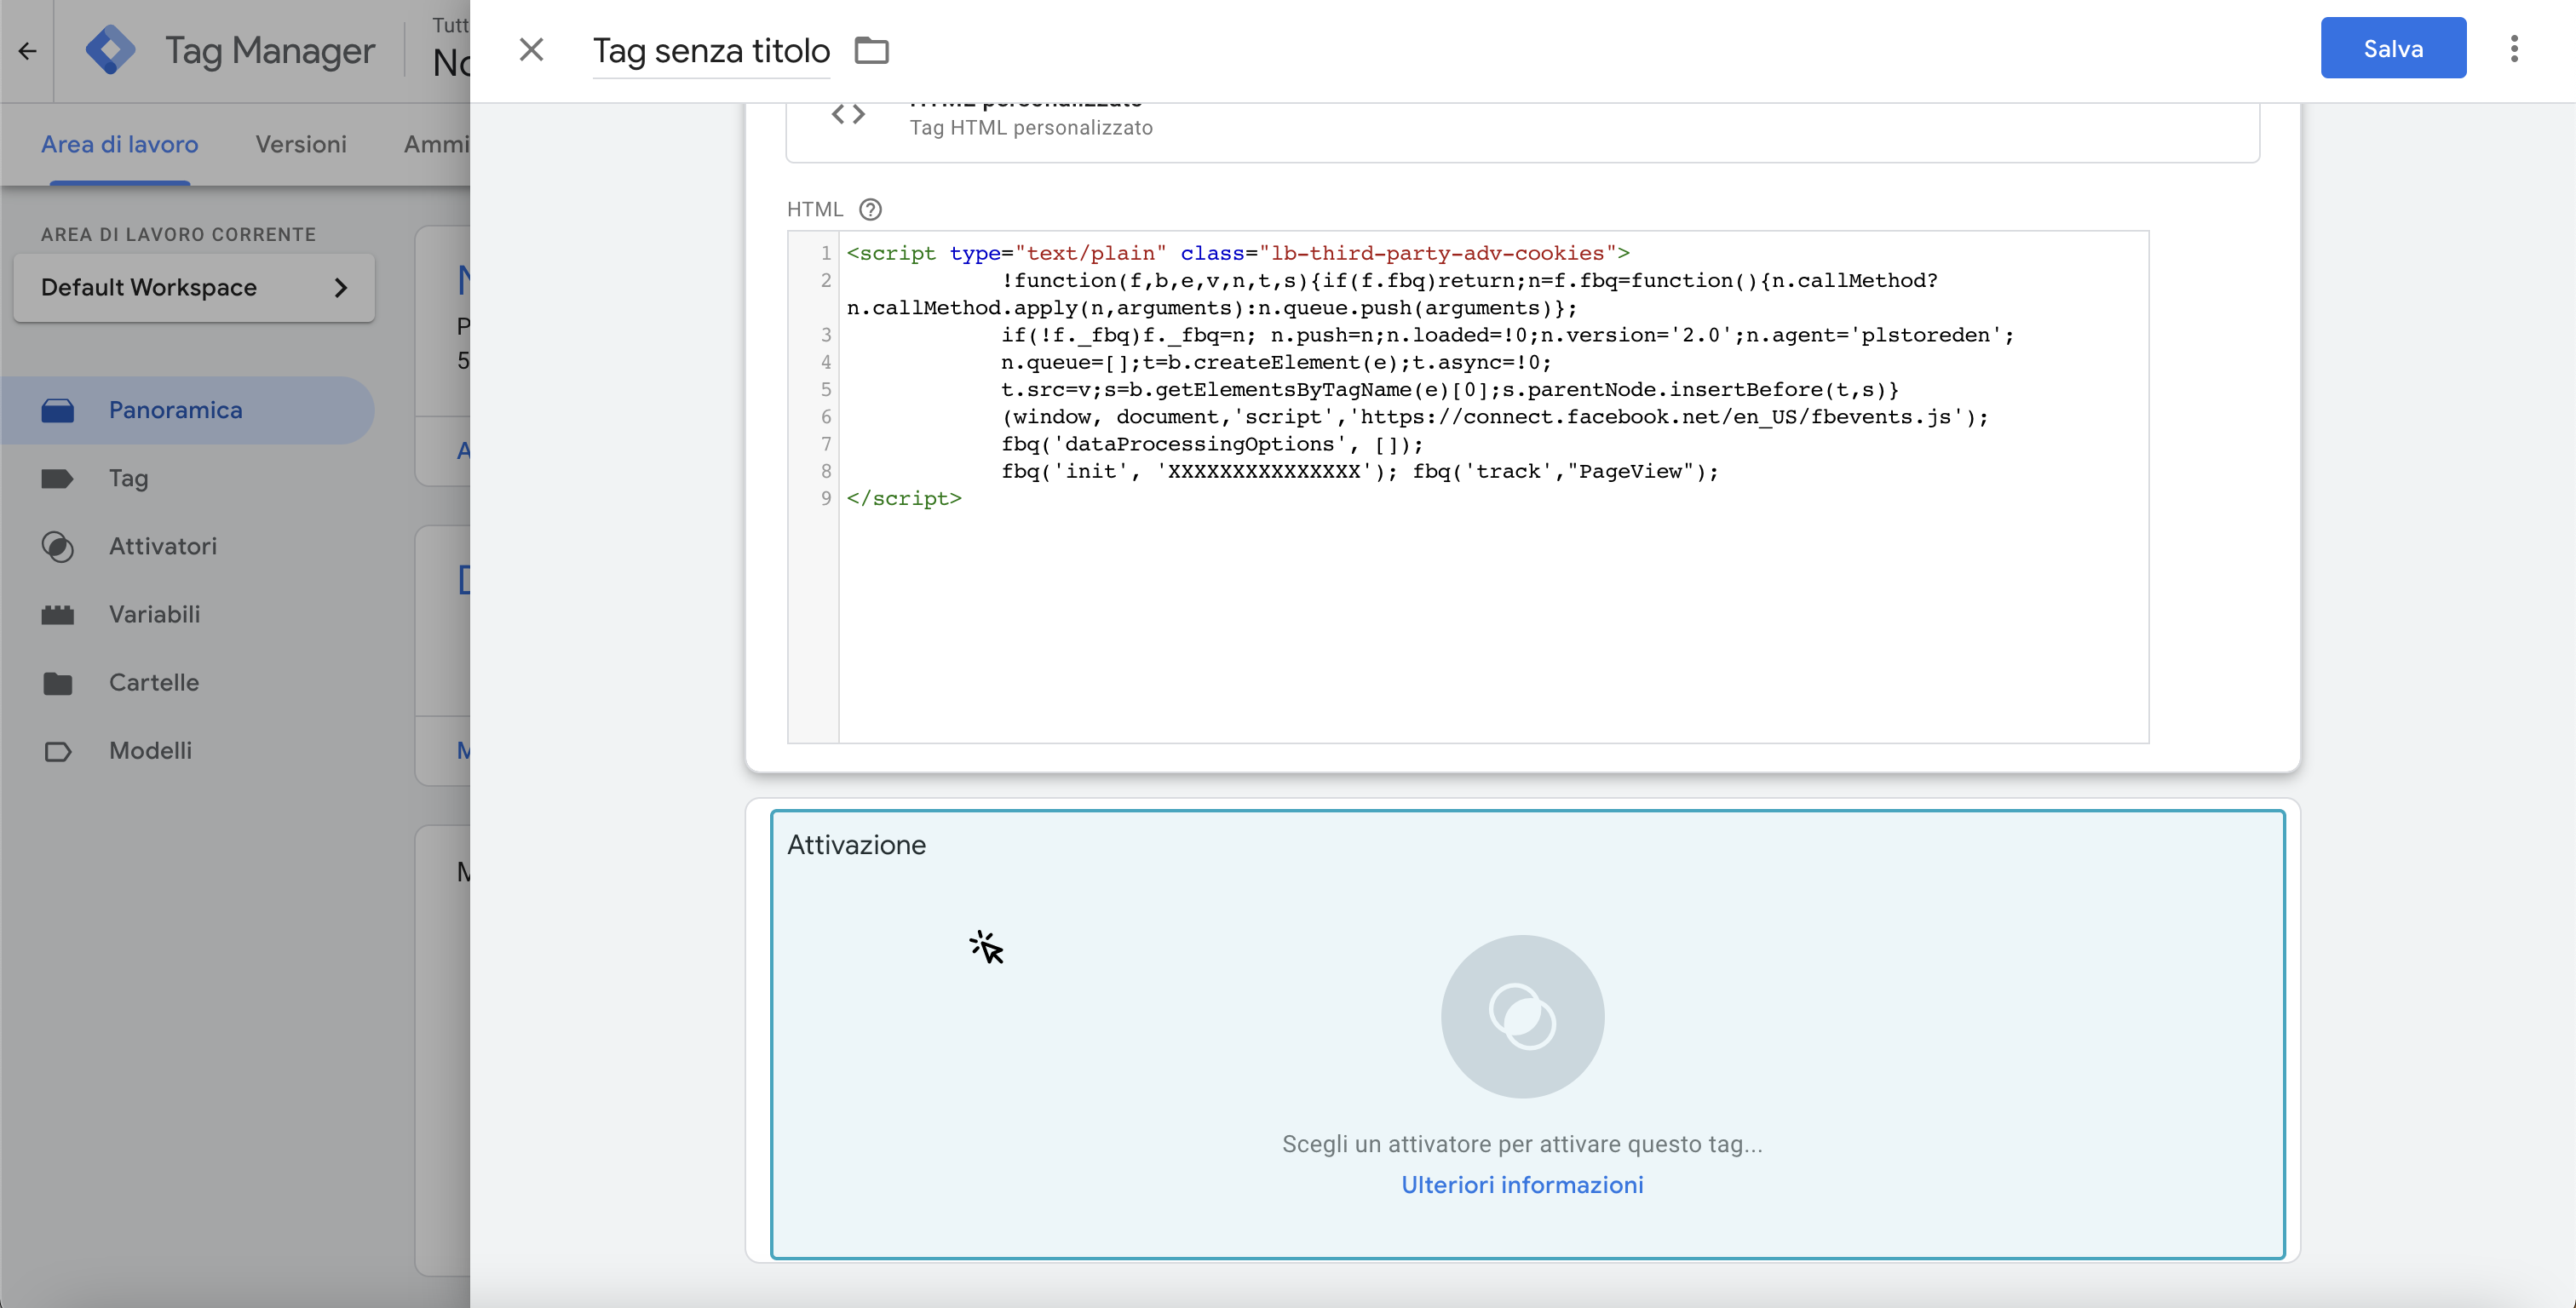Close the tag editor panel with X
Image resolution: width=2576 pixels, height=1308 pixels.
[x=531, y=49]
